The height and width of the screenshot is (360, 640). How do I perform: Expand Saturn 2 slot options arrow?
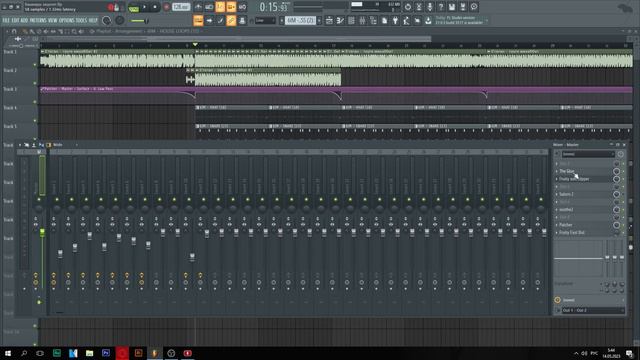click(556, 194)
